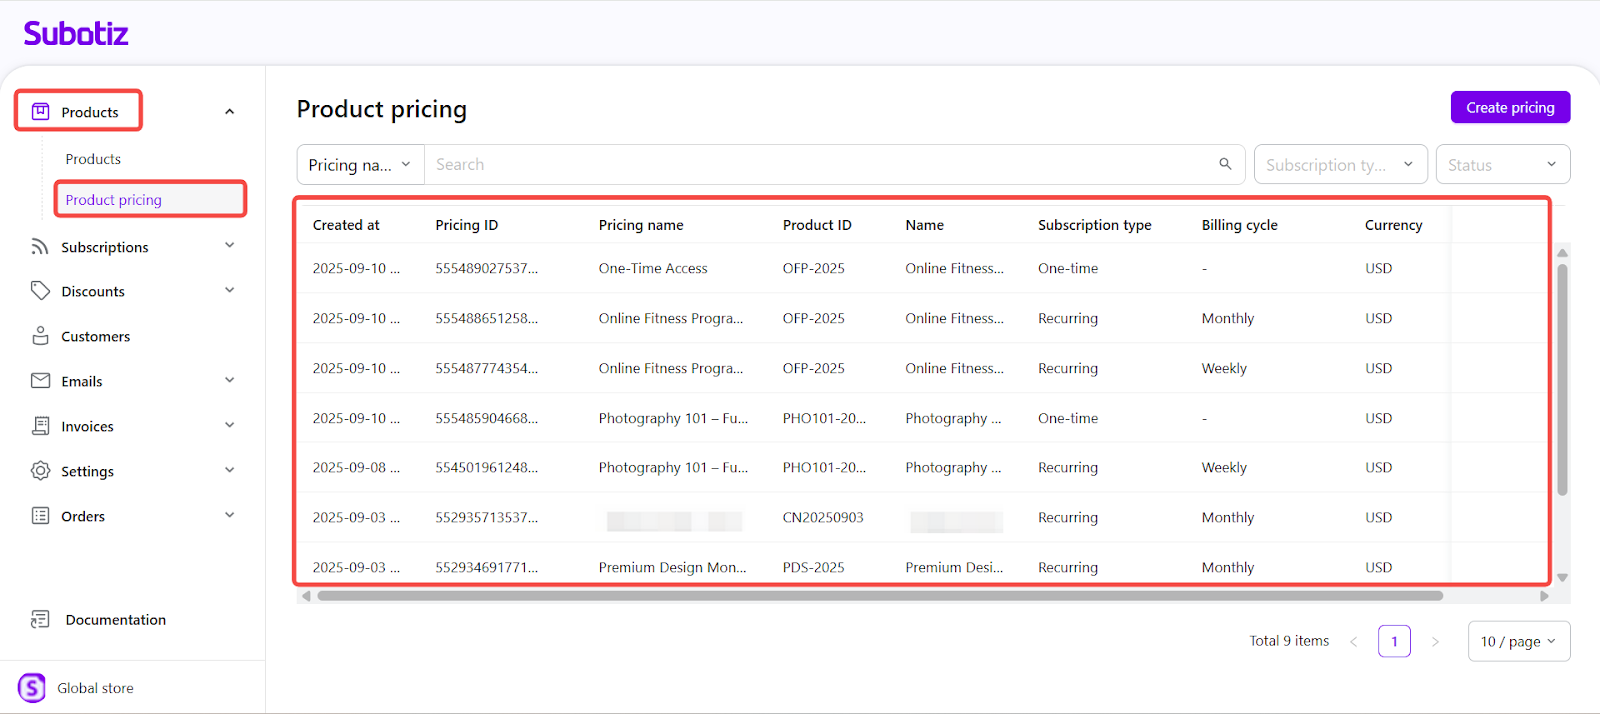The image size is (1600, 714).
Task: Click the Subscriptions feed icon in sidebar
Action: [x=40, y=247]
